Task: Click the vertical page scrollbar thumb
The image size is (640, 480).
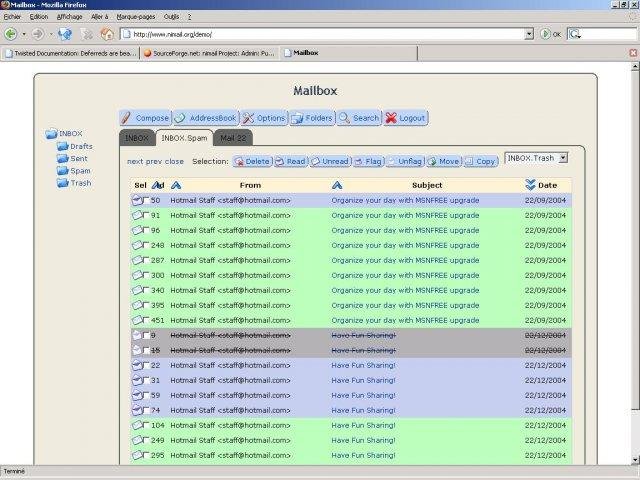Action: click(x=634, y=240)
